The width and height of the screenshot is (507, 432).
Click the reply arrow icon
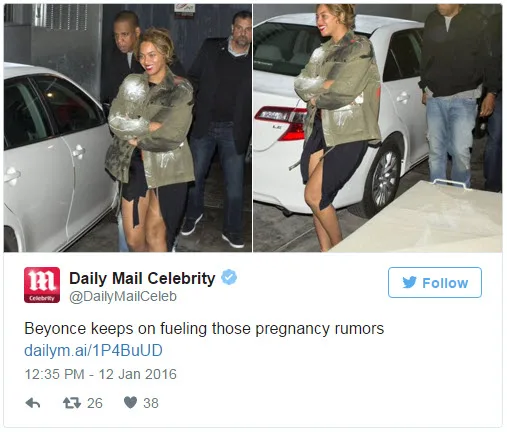pos(33,403)
